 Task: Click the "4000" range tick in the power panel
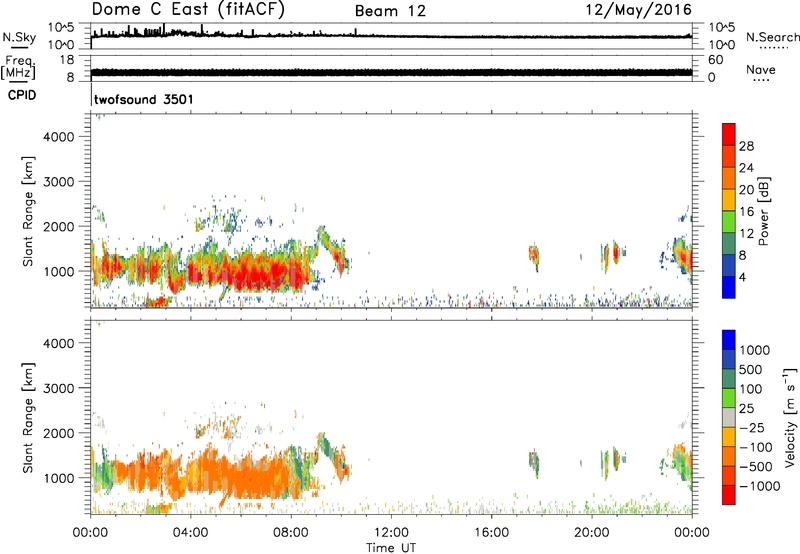click(59, 137)
